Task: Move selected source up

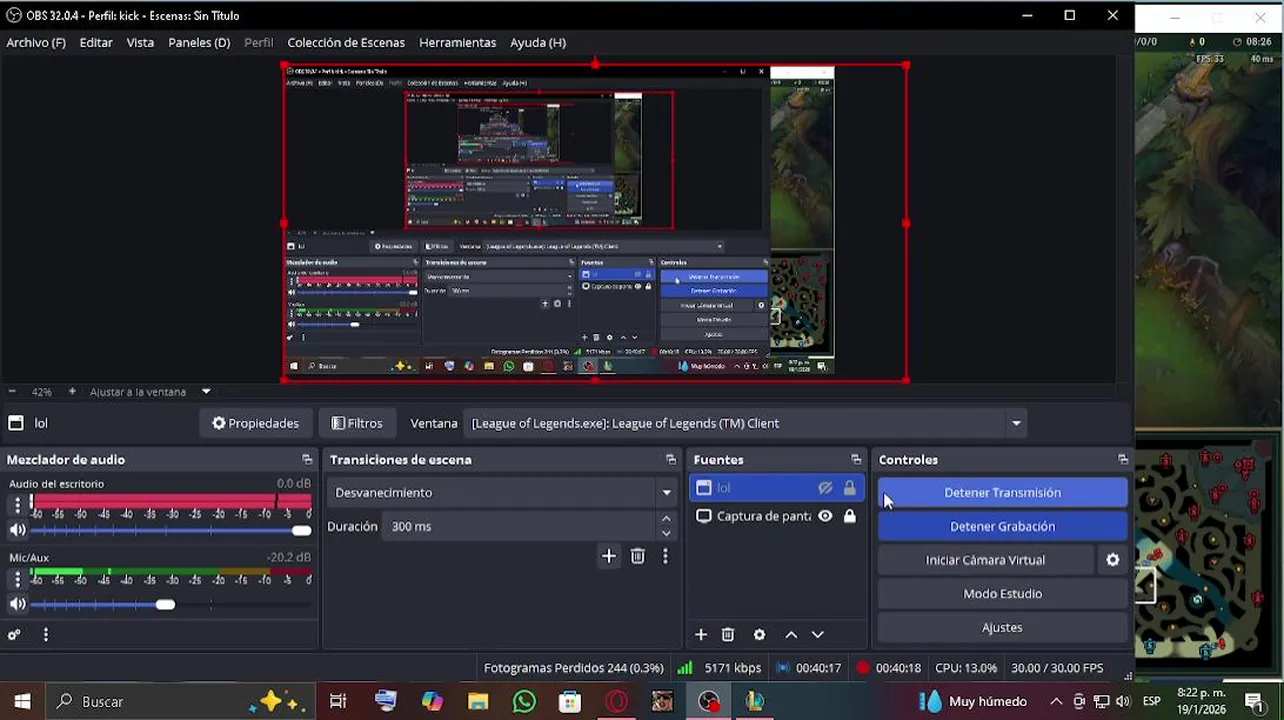Action: click(x=791, y=635)
